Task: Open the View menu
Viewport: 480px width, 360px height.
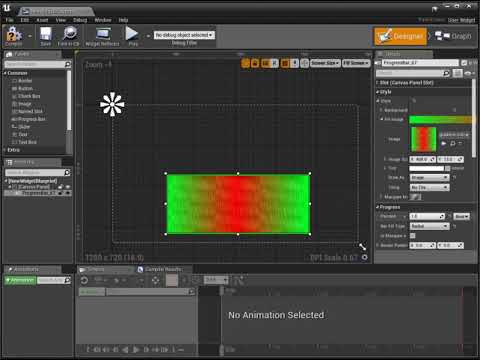Action: point(61,20)
